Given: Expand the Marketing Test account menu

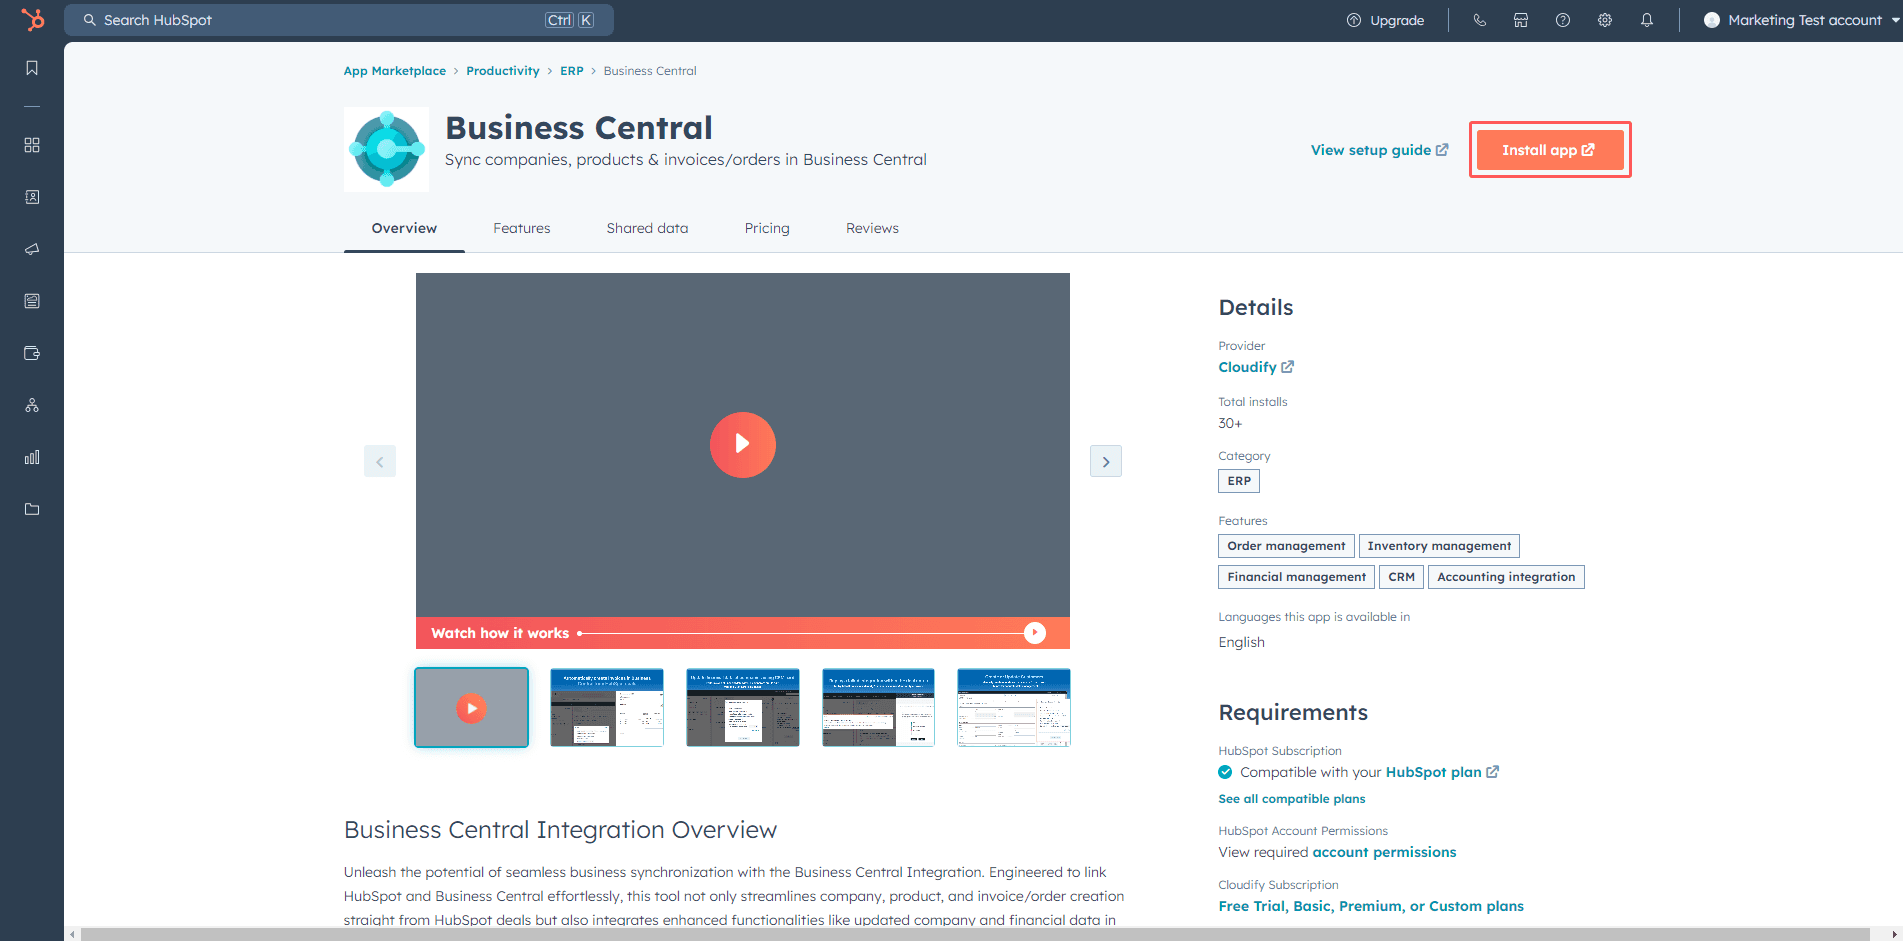Looking at the screenshot, I should point(1802,20).
